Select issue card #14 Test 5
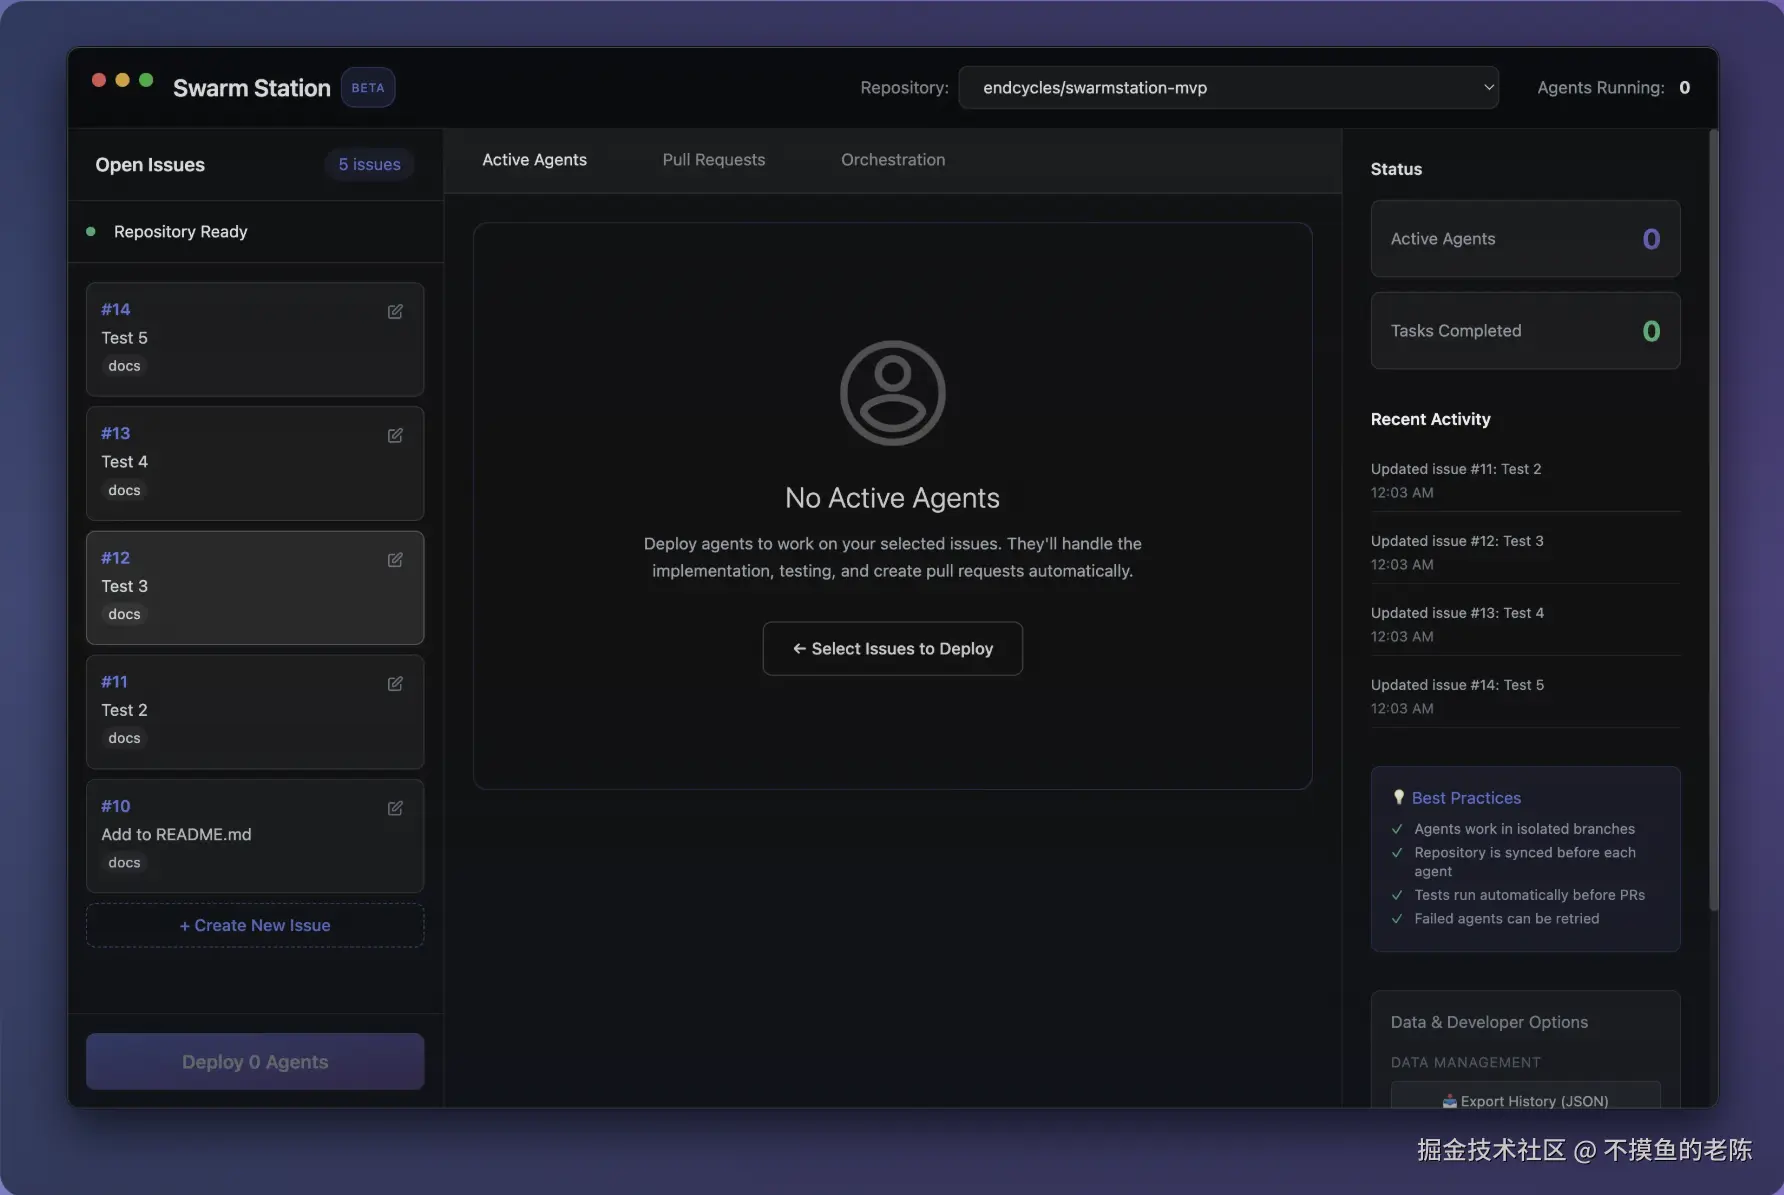 coord(255,339)
